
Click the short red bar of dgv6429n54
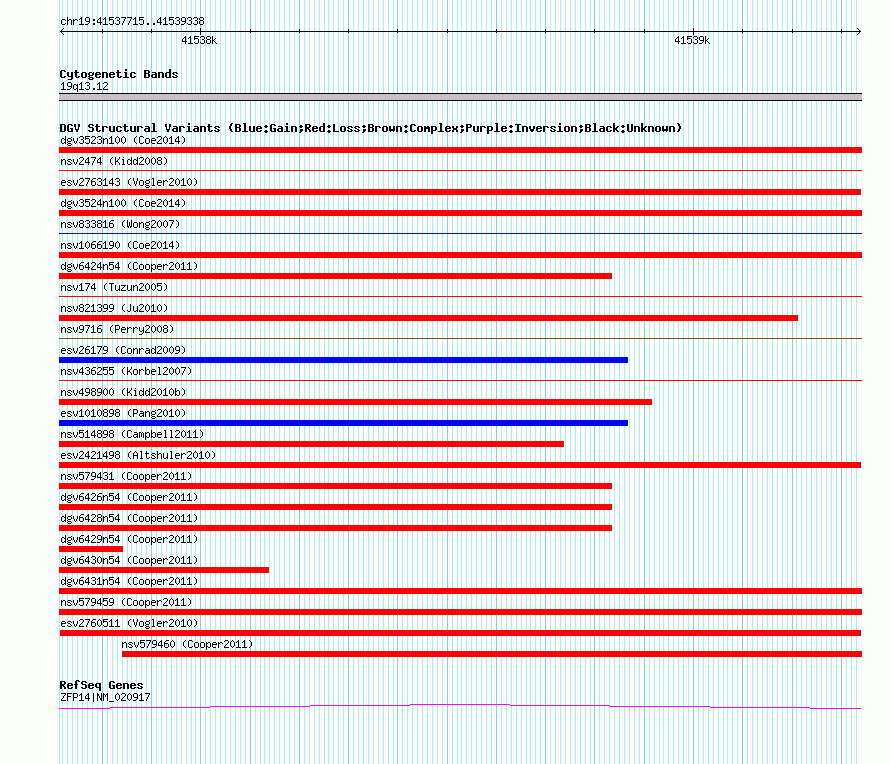[91, 549]
